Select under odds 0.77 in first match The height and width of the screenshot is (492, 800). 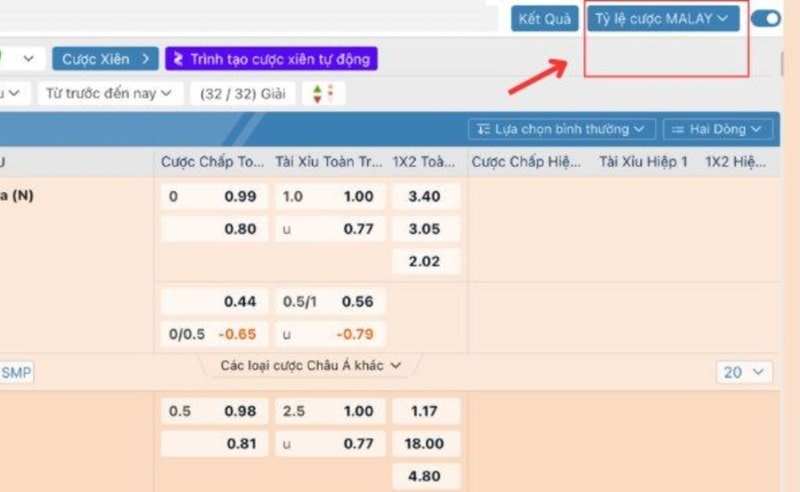[x=330, y=229]
